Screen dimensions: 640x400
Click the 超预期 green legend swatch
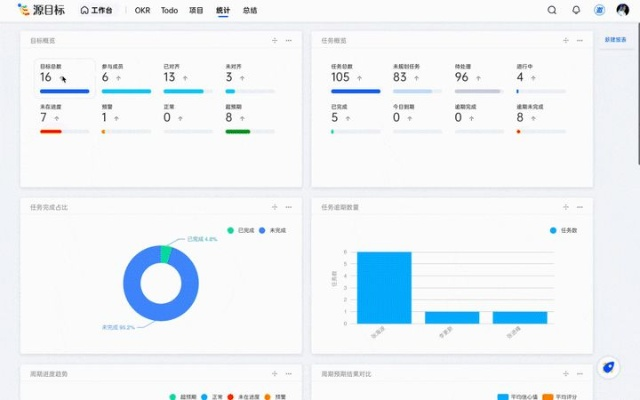coord(173,396)
